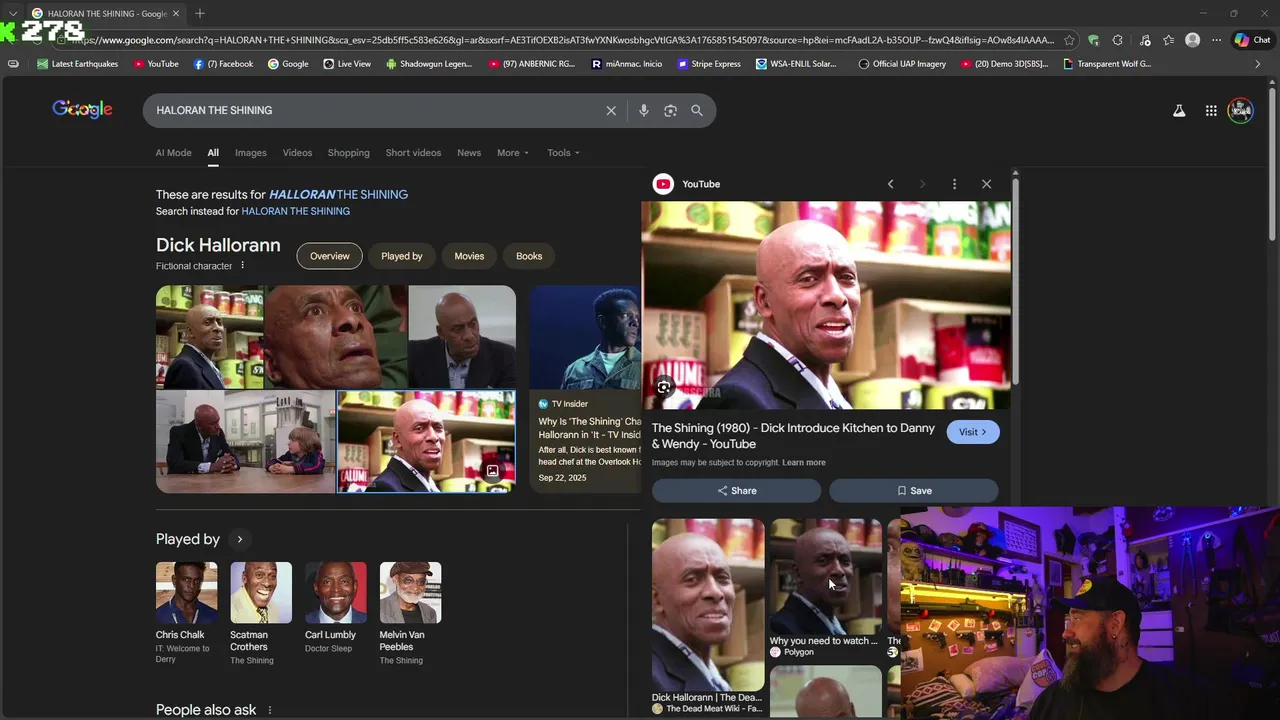Viewport: 1280px width, 720px height.
Task: Click the Save button
Action: click(x=914, y=490)
